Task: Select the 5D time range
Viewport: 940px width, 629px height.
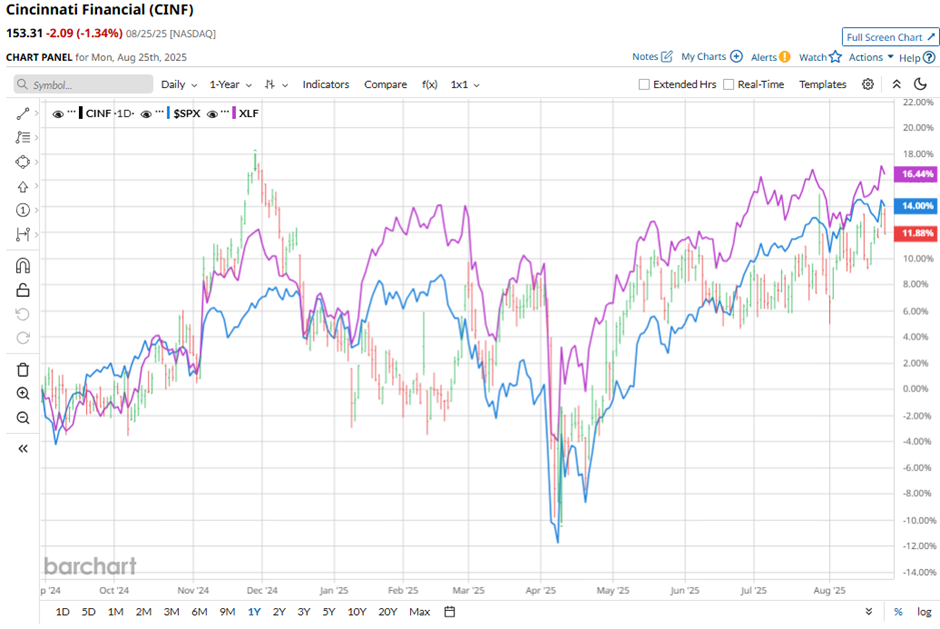Action: coord(89,612)
